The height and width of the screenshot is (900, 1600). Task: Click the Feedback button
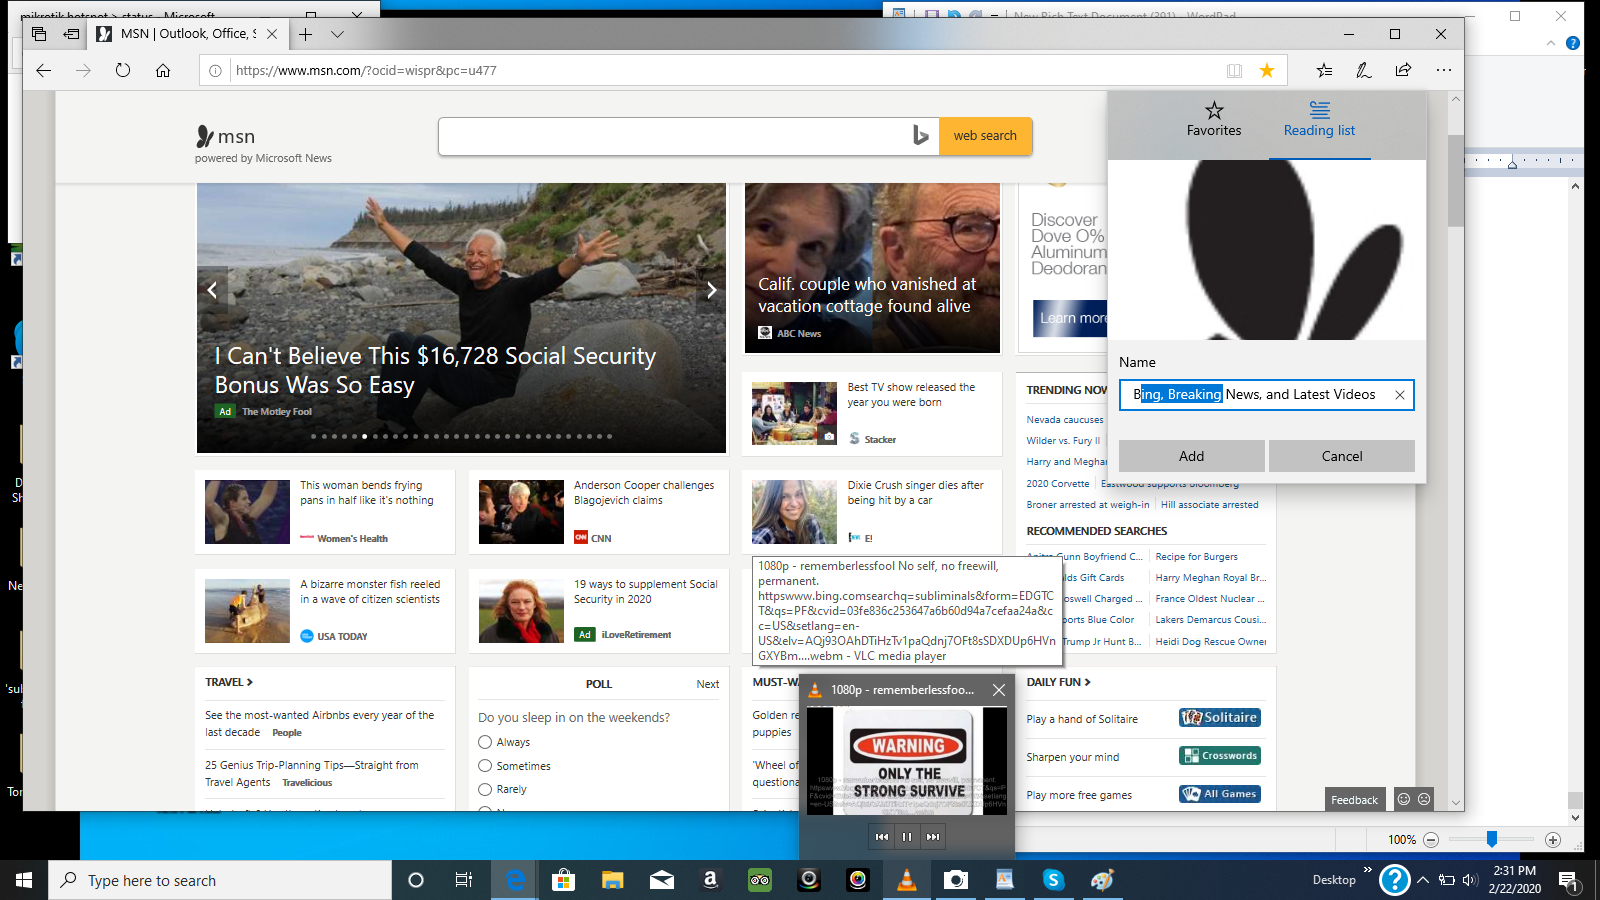tap(1354, 800)
